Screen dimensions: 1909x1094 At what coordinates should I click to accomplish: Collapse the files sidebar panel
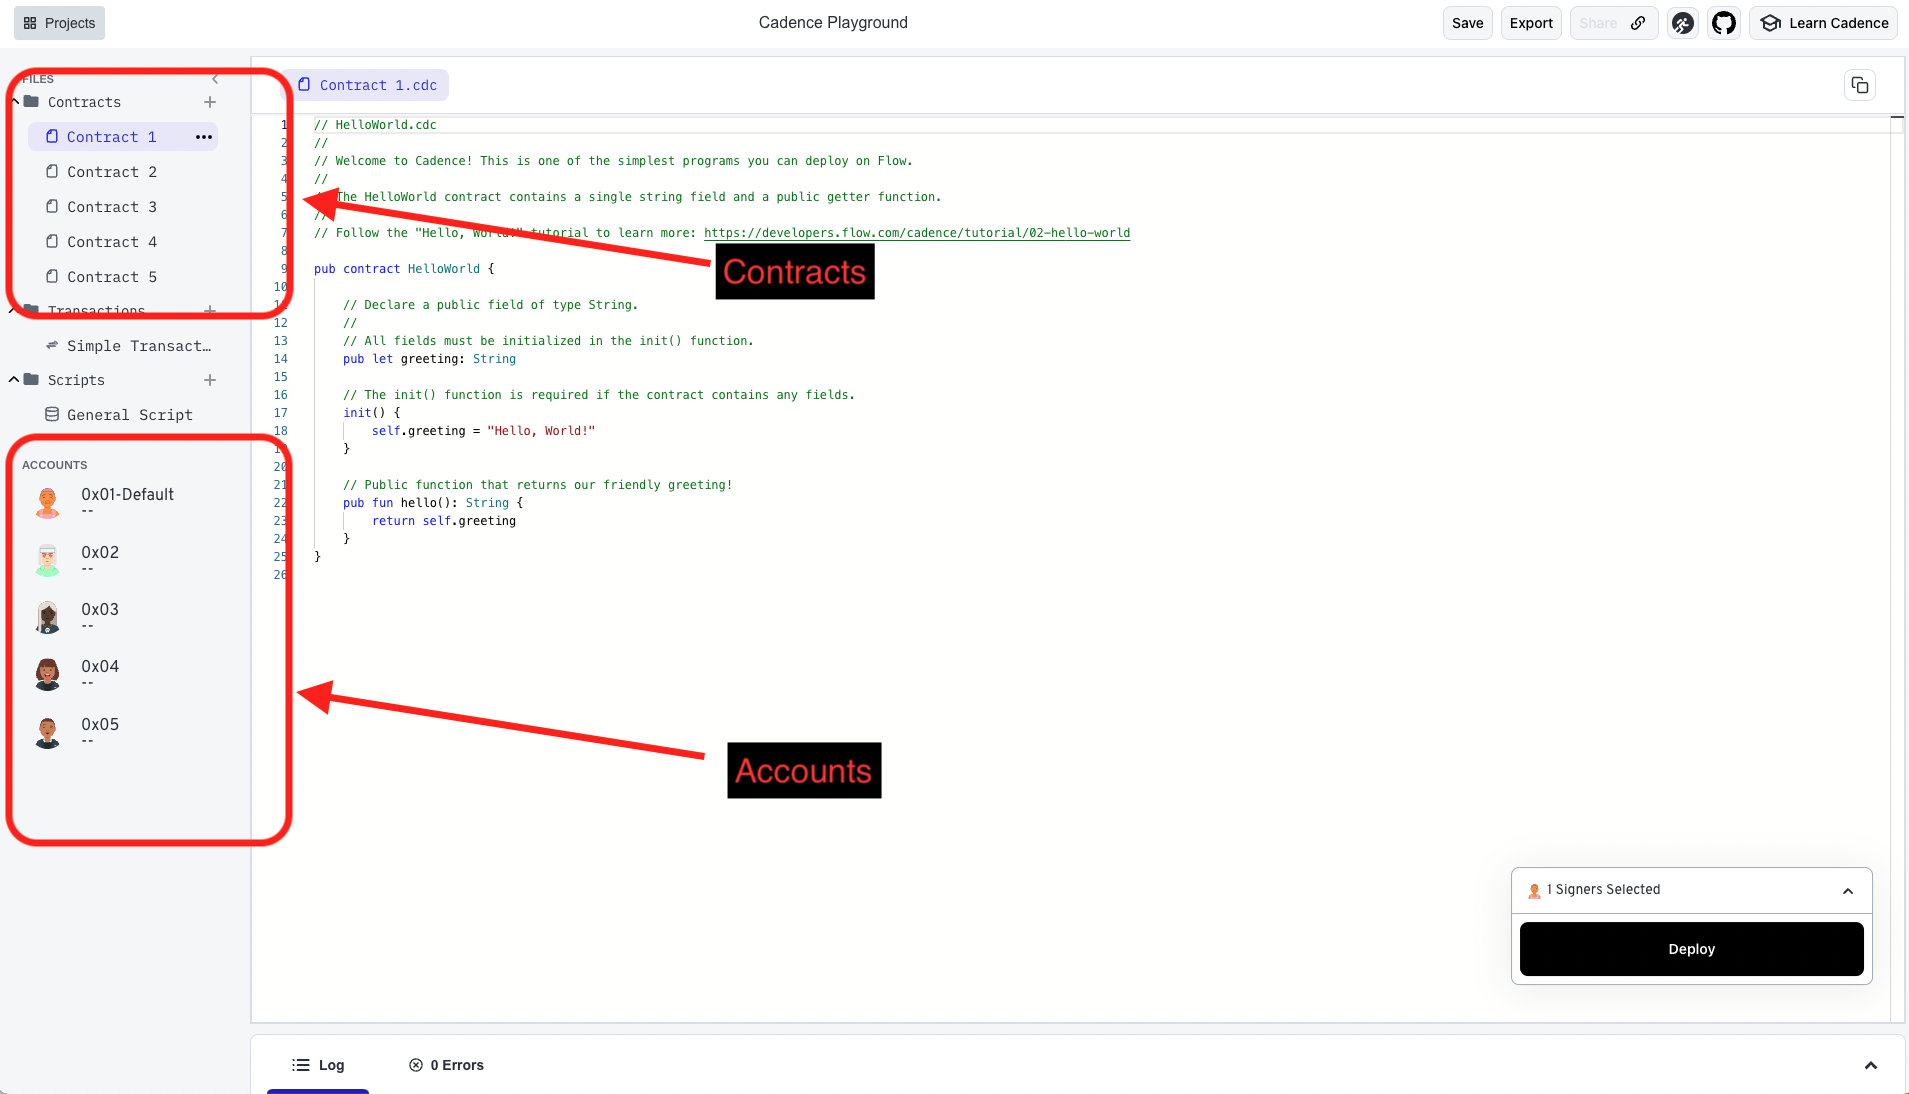tap(215, 79)
